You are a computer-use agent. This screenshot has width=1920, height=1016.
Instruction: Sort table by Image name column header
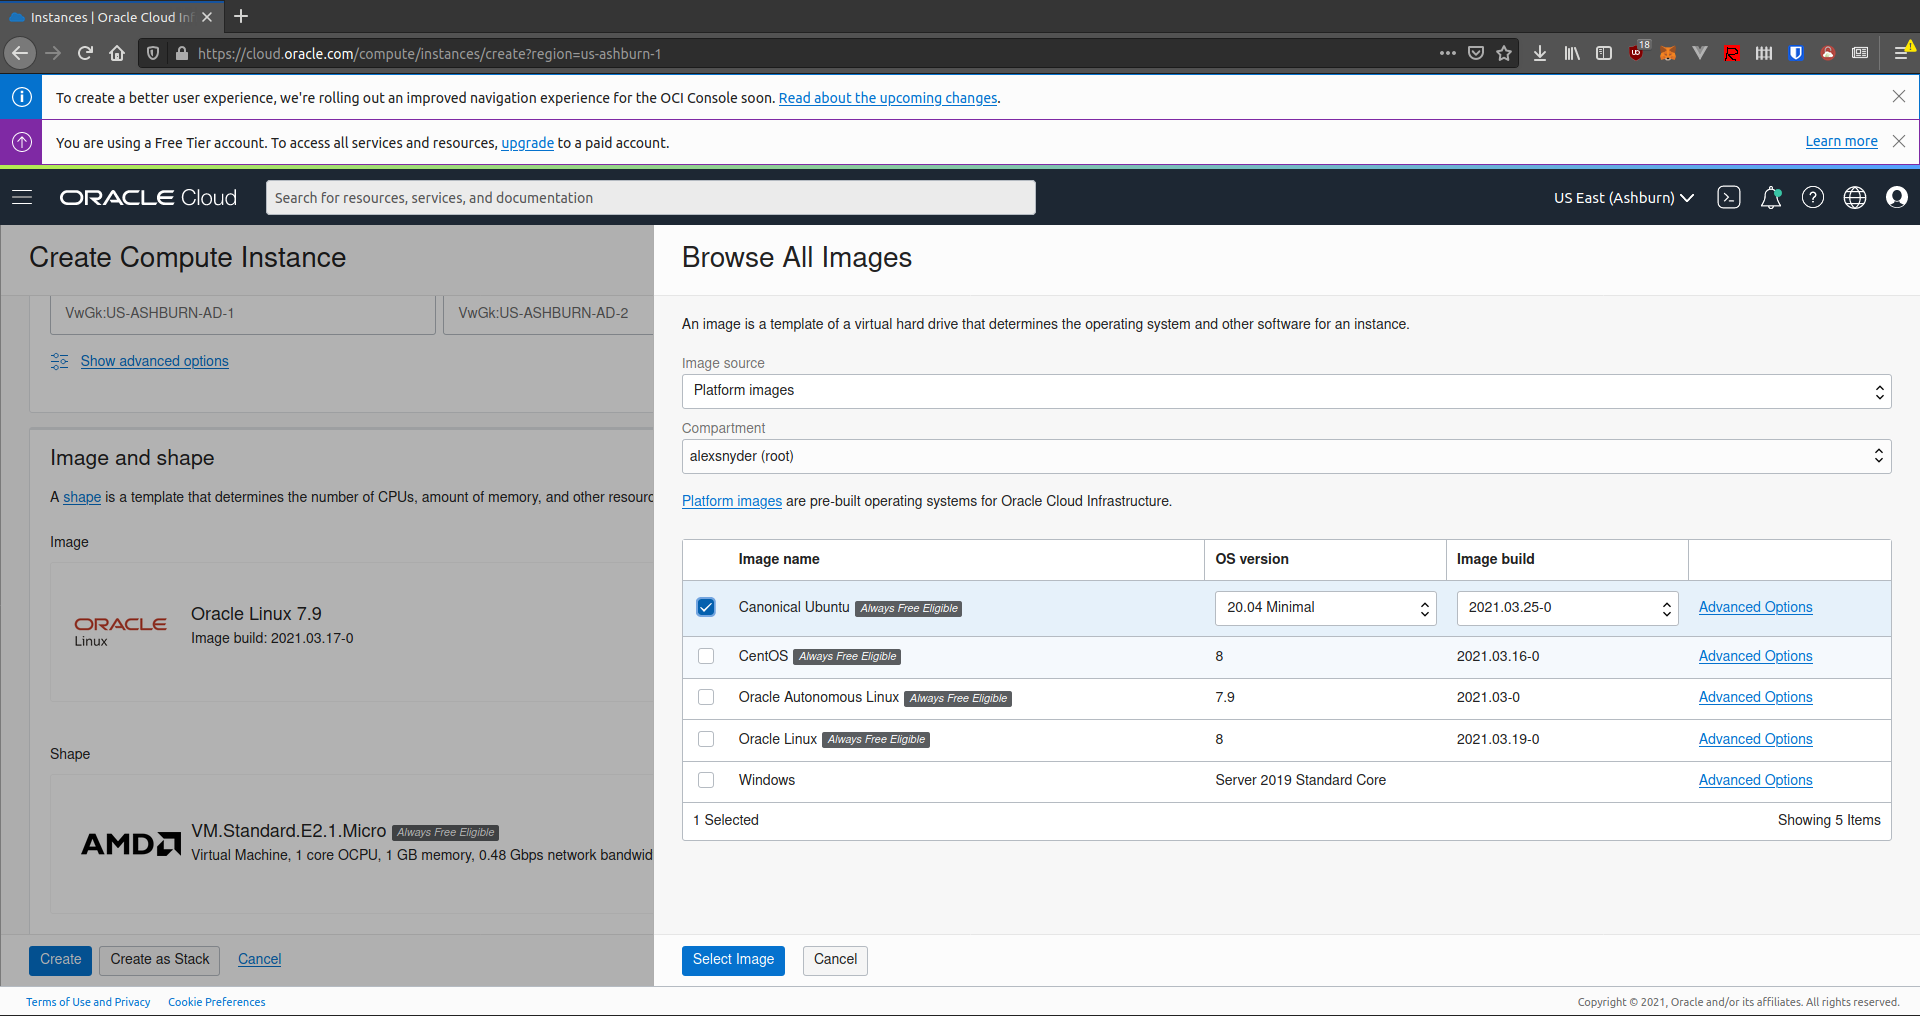(779, 559)
